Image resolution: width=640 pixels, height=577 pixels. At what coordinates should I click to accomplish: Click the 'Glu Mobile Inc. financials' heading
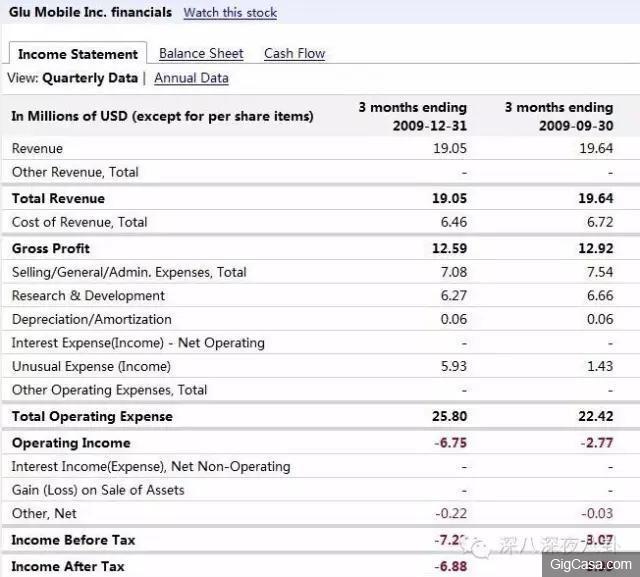(x=90, y=12)
